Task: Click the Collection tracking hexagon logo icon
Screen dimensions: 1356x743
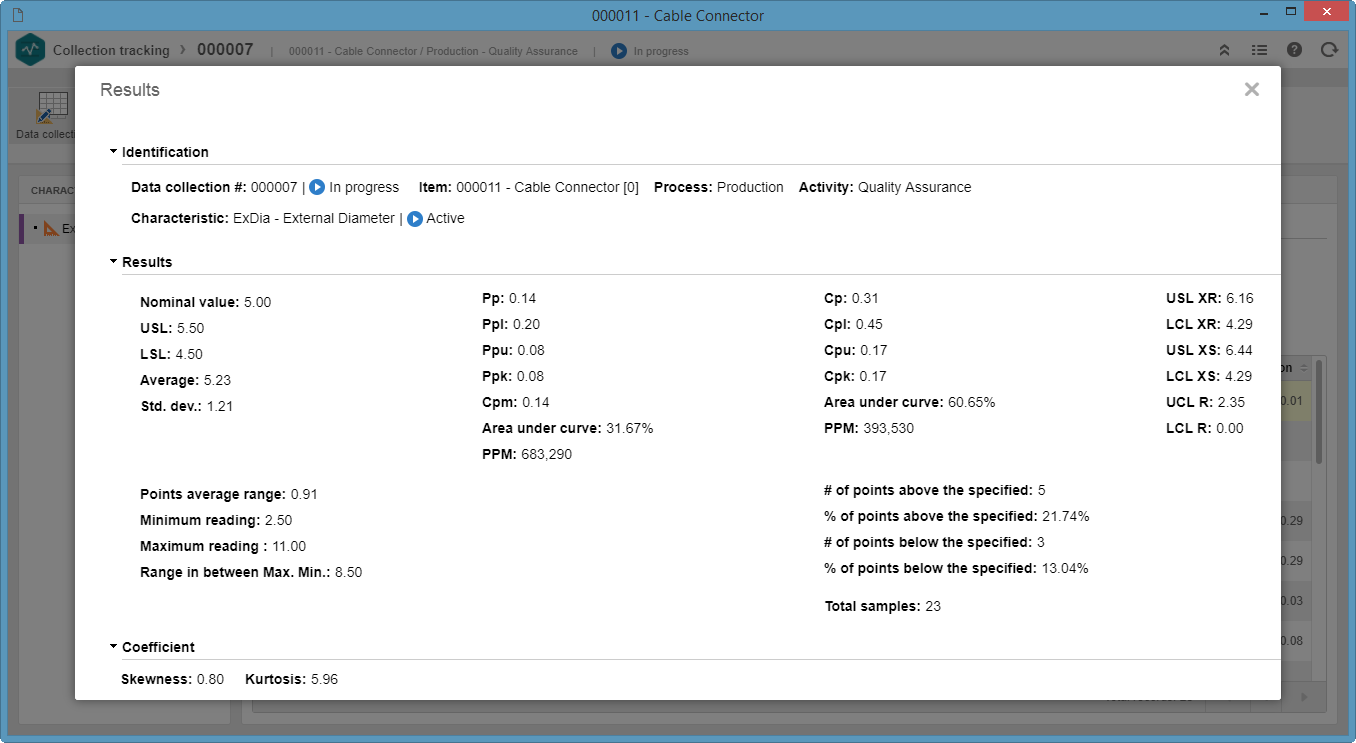Action: [x=31, y=49]
